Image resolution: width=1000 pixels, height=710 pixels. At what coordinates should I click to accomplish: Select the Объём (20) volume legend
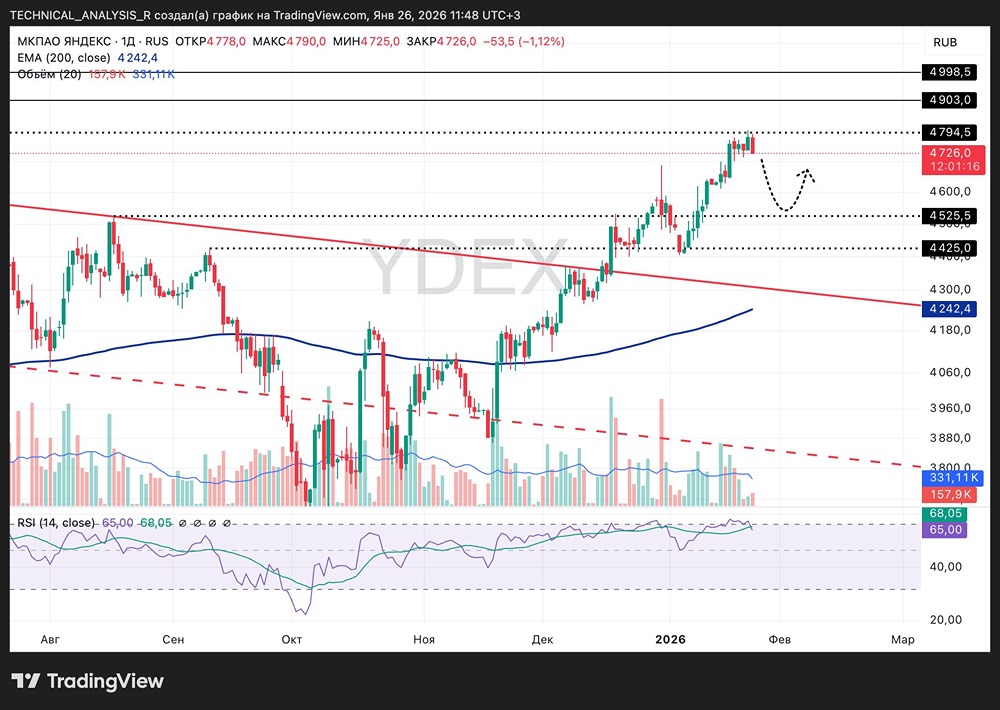click(x=49, y=75)
